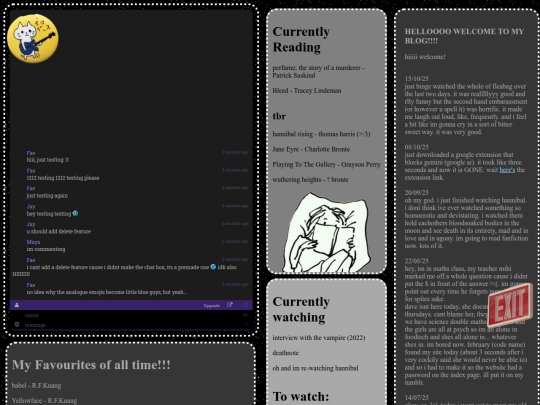This screenshot has height=405, width=540.
Task: Click the "just testing again" message
Action: [47, 196]
